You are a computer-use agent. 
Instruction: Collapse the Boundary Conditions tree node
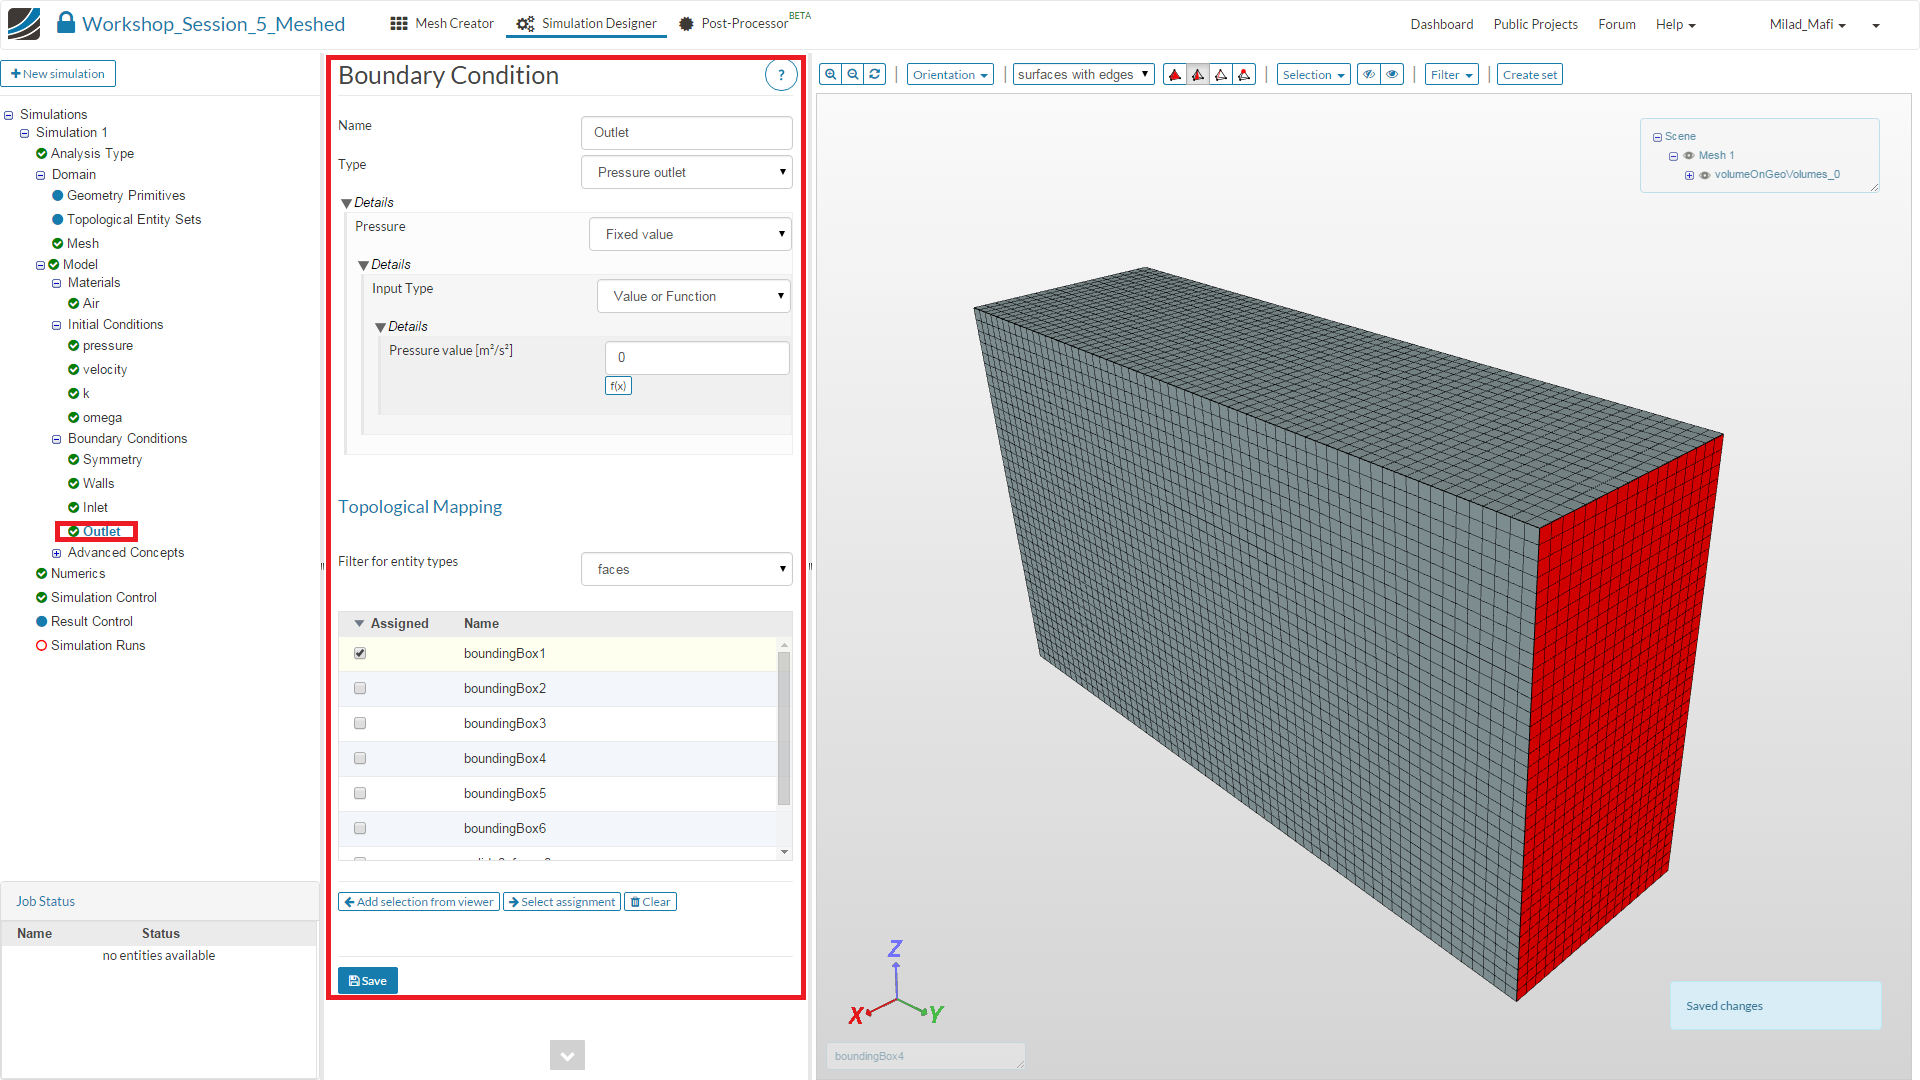[x=57, y=439]
